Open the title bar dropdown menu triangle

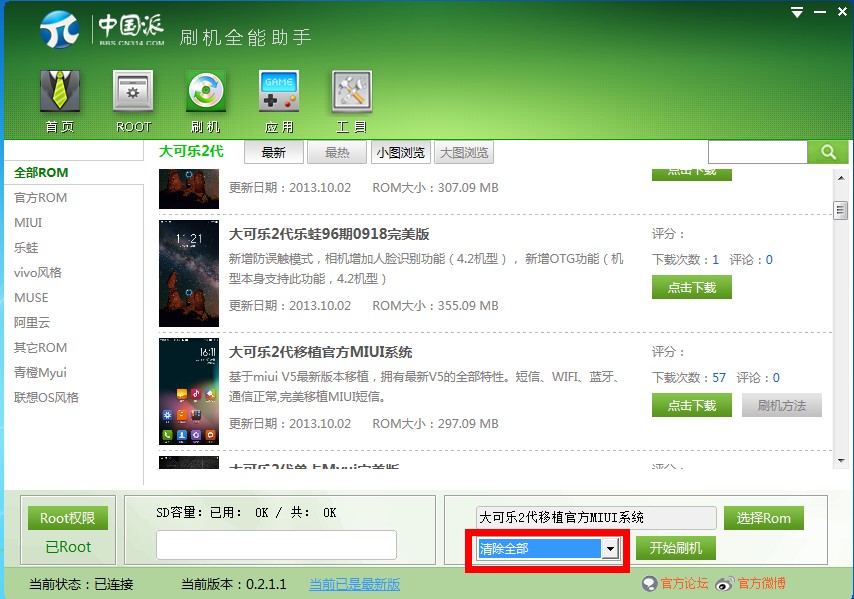pyautogui.click(x=797, y=12)
